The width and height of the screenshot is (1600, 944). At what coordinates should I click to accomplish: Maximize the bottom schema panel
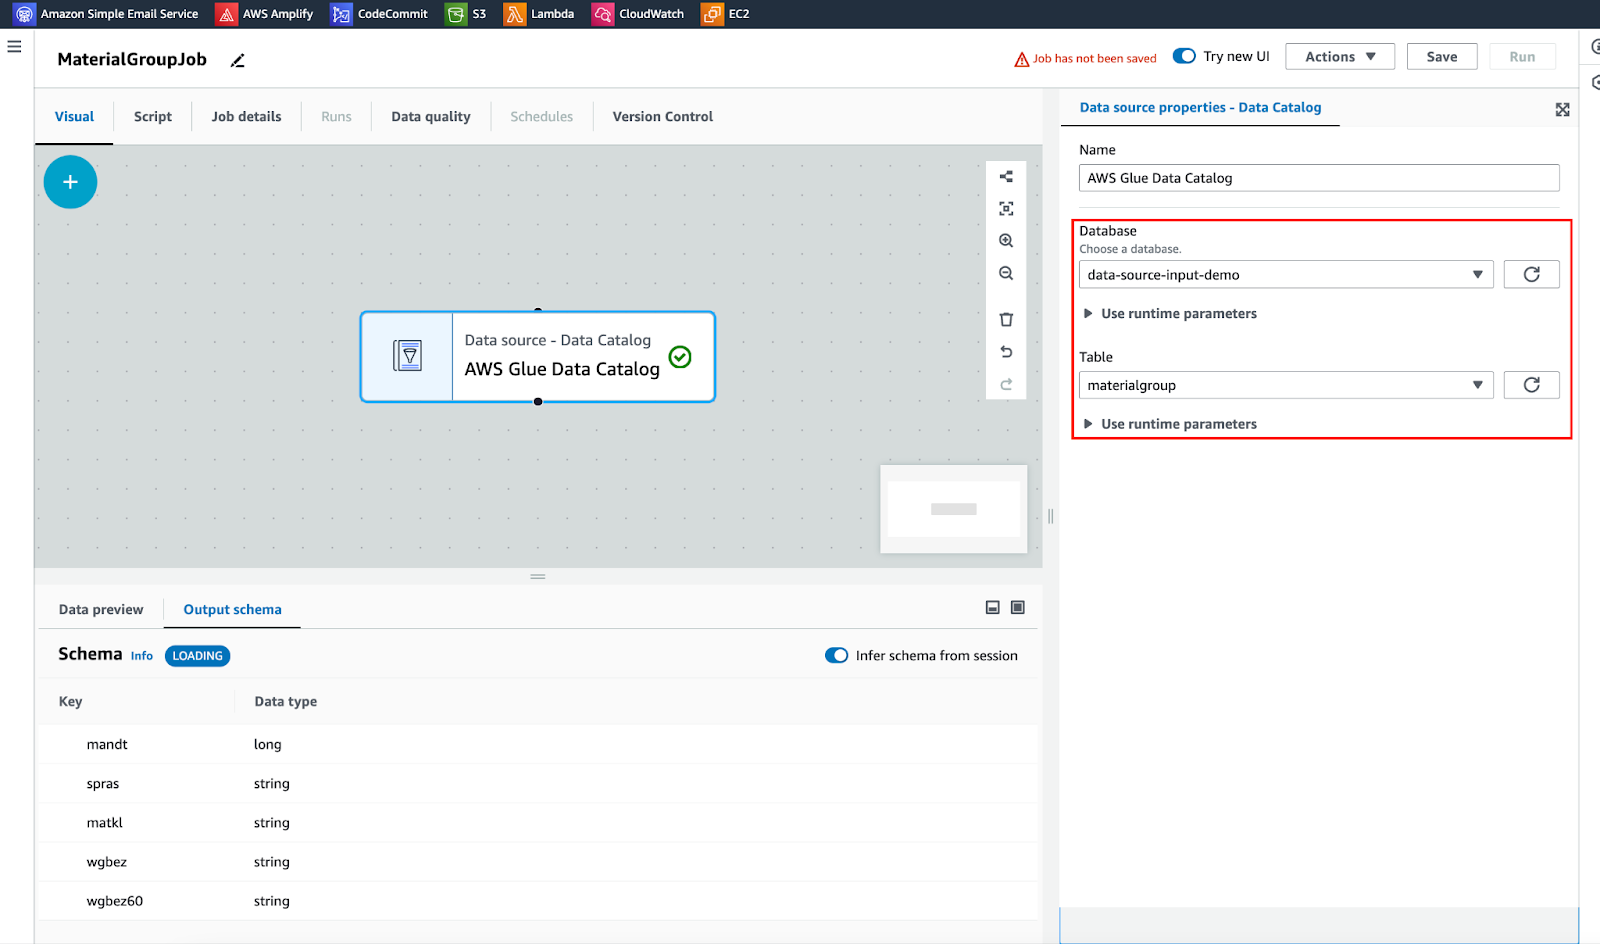coord(1018,608)
